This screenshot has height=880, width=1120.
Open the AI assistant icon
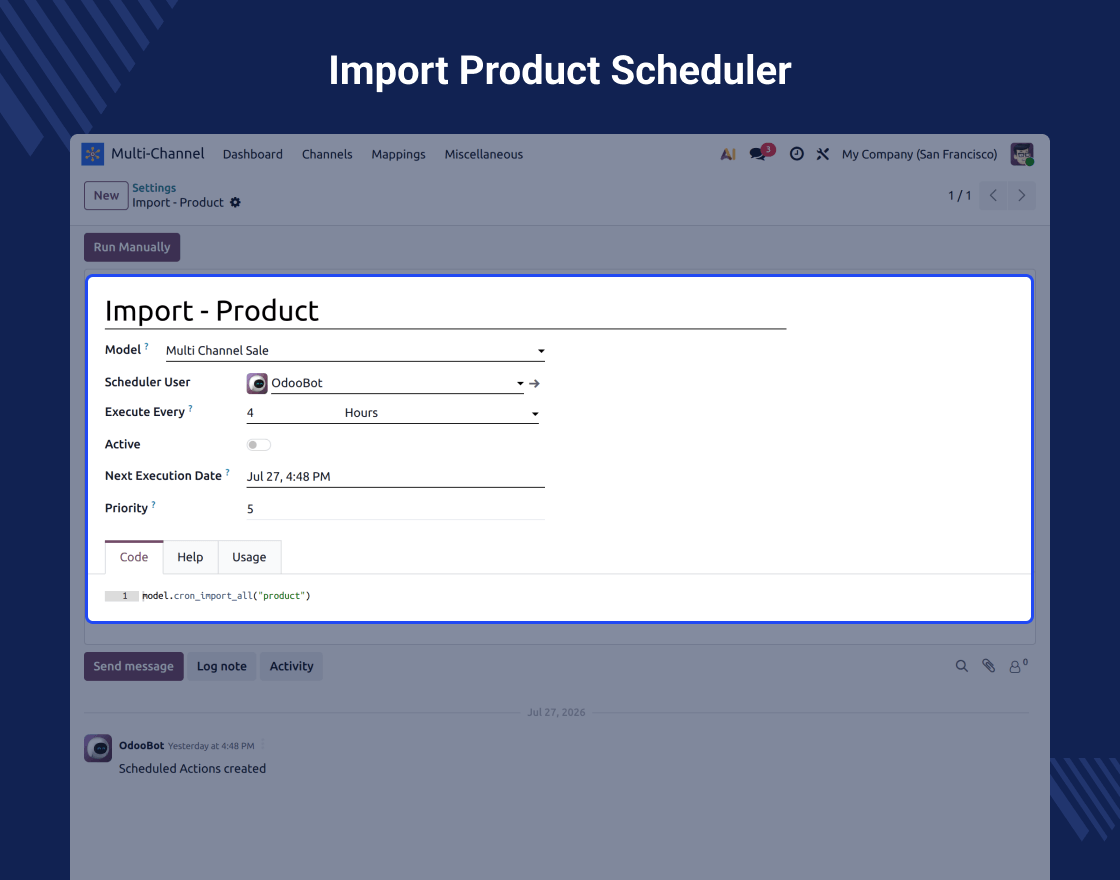tap(728, 154)
